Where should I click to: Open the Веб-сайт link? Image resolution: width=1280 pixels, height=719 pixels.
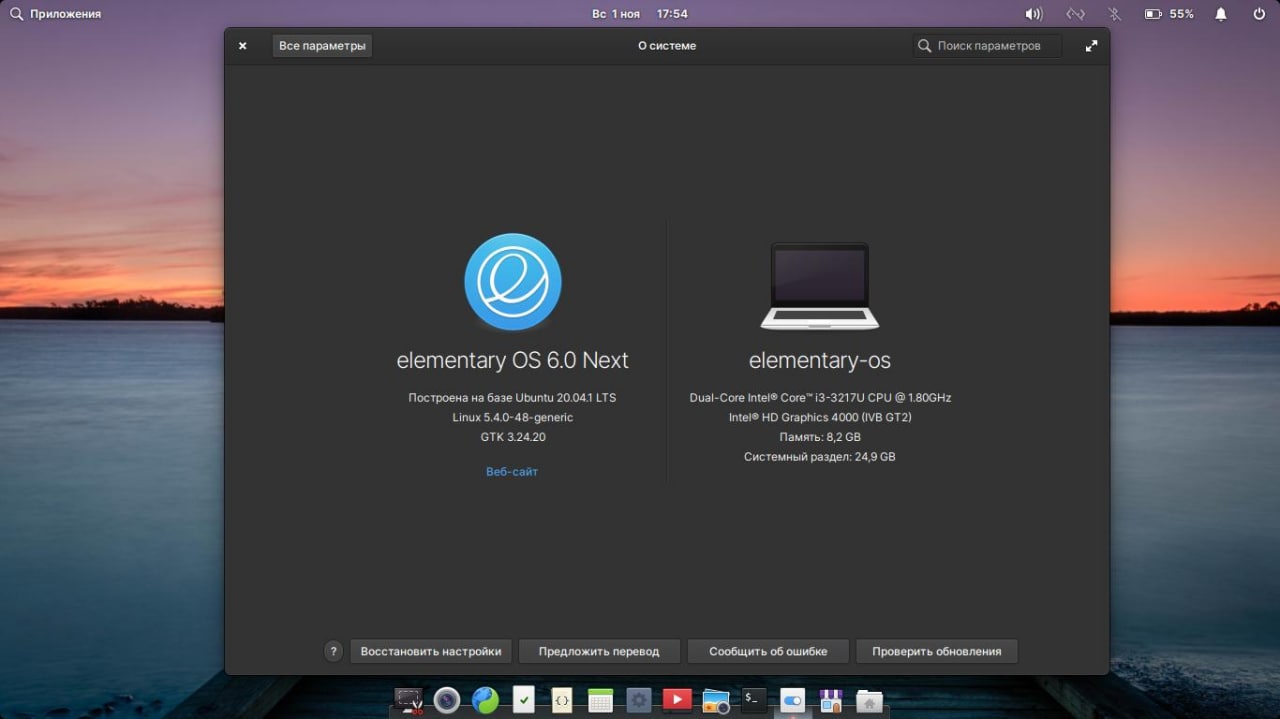point(512,472)
